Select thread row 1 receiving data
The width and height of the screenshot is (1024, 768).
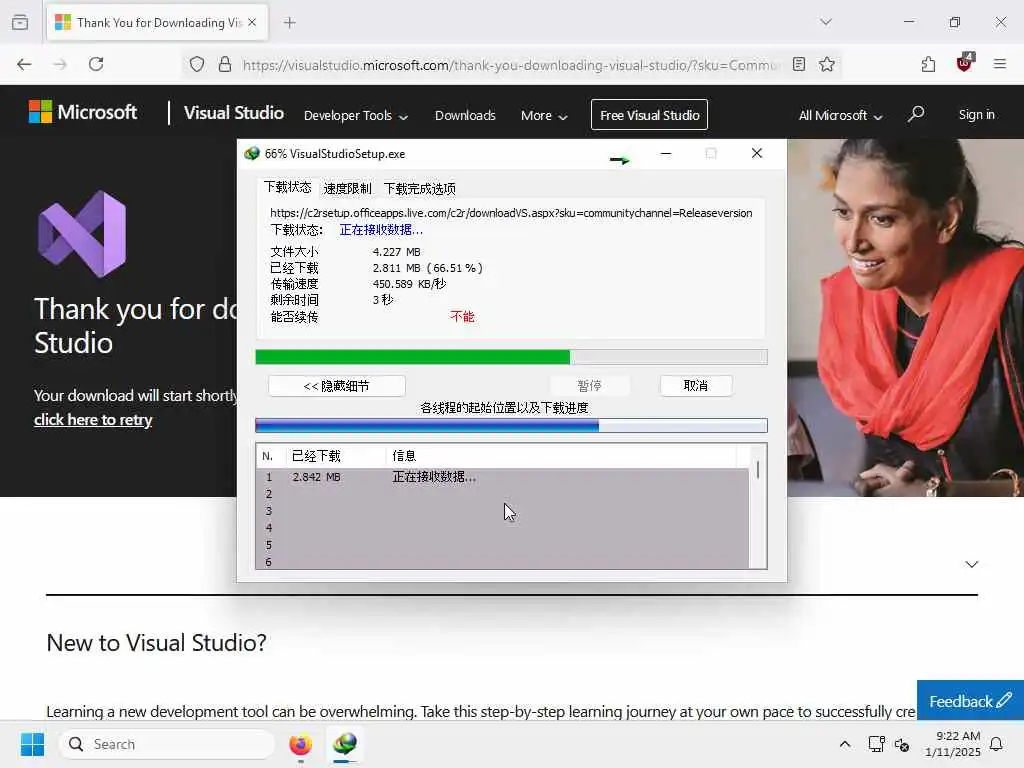502,477
